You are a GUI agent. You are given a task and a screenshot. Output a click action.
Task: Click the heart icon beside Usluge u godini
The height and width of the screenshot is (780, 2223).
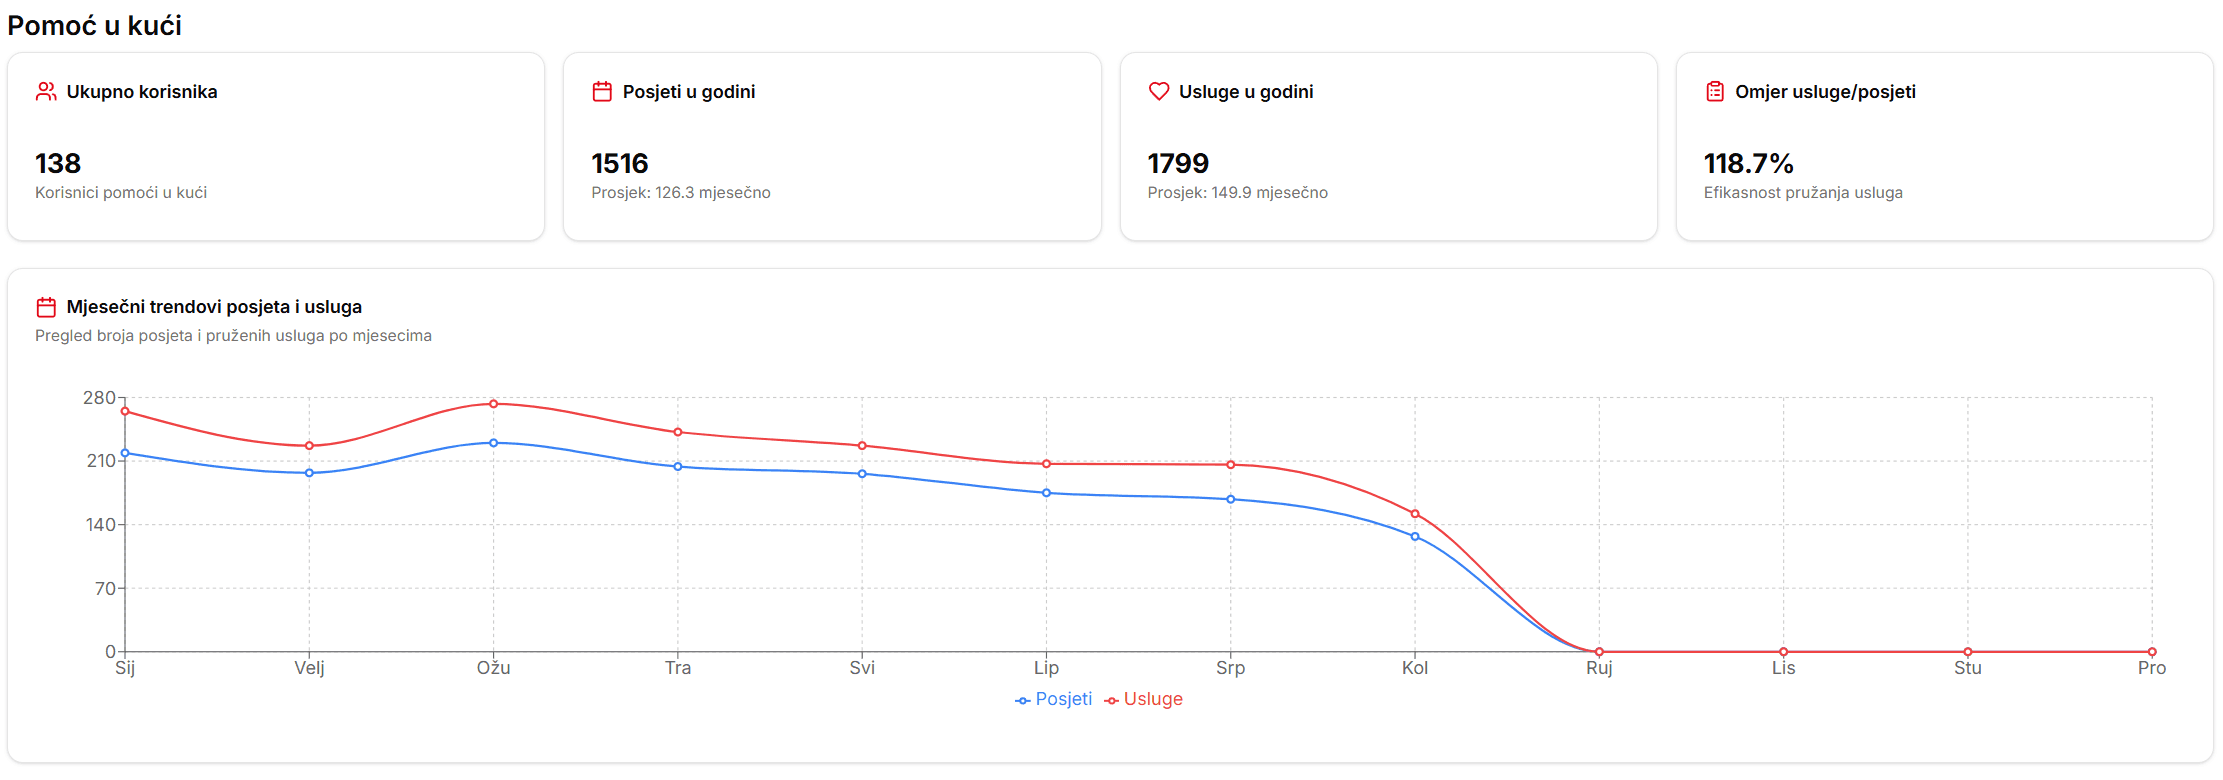[1159, 92]
